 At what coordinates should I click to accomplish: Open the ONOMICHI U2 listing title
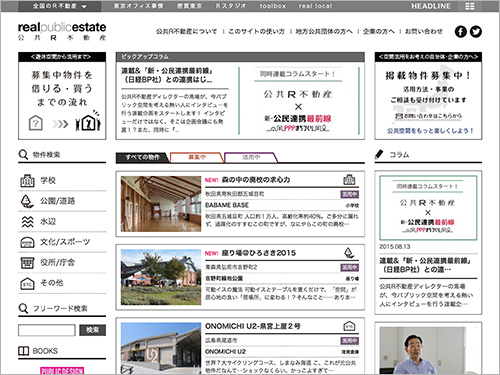click(x=253, y=326)
